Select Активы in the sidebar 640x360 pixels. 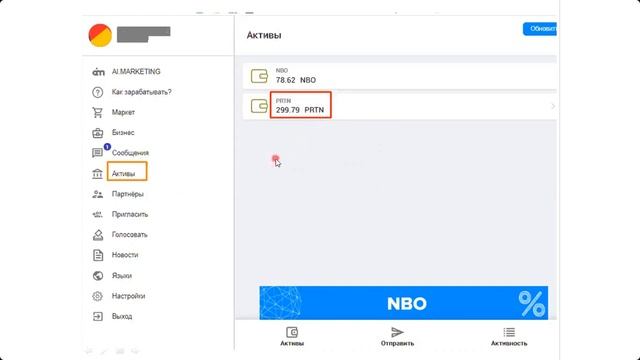click(x=123, y=174)
